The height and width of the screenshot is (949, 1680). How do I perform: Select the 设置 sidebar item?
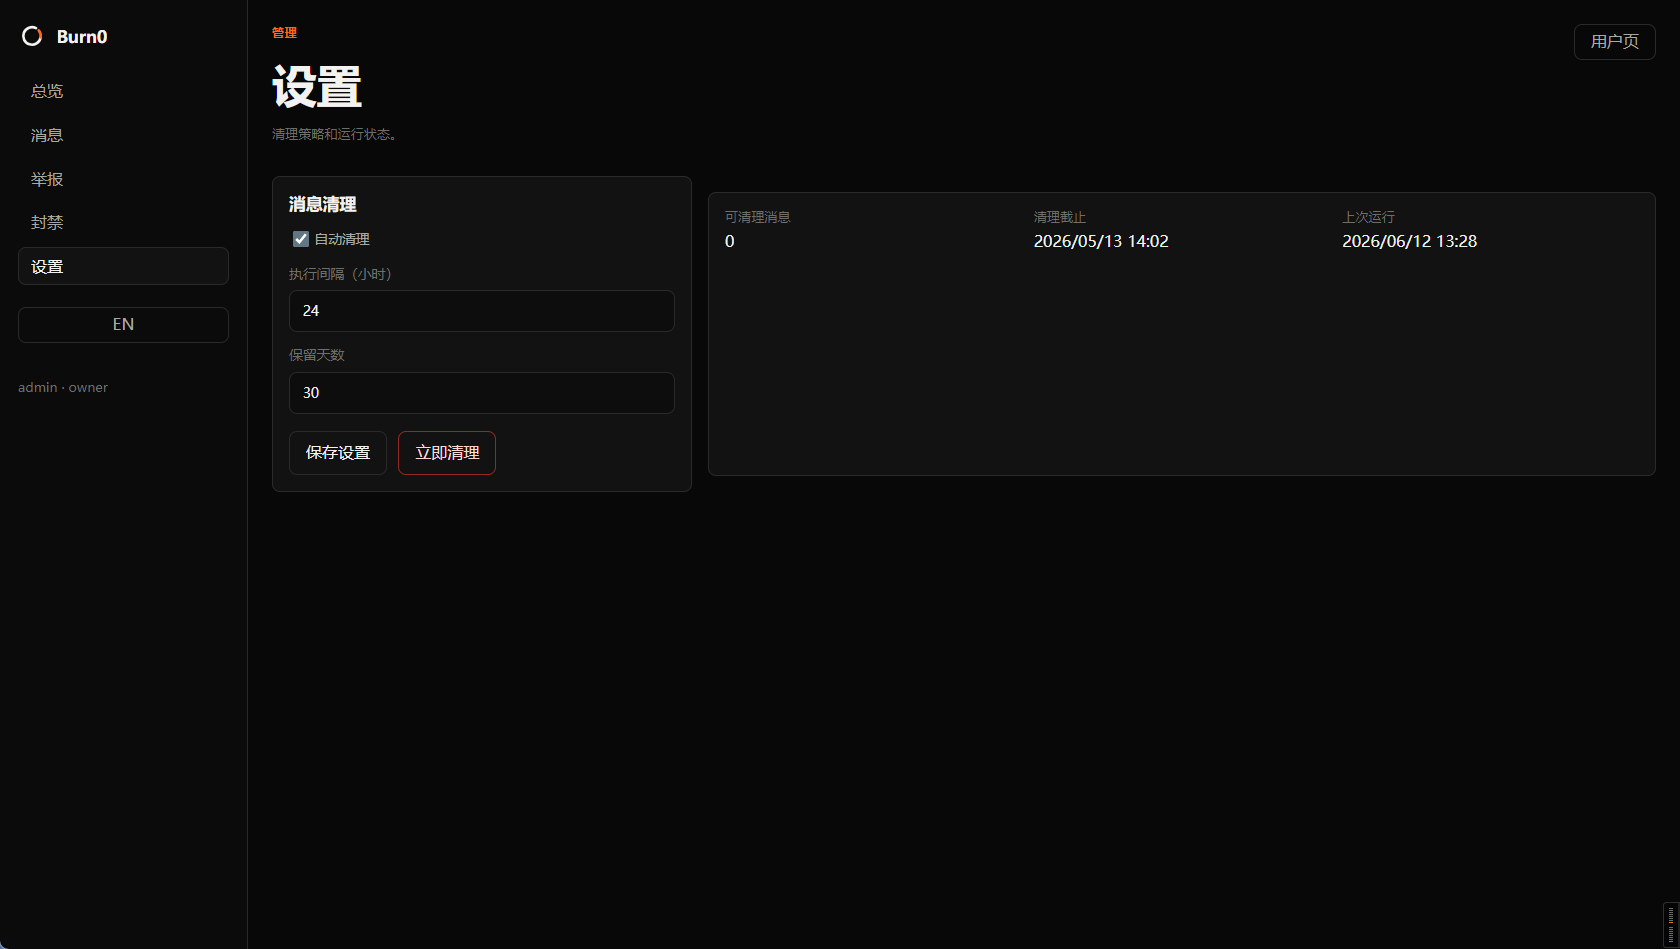click(123, 266)
